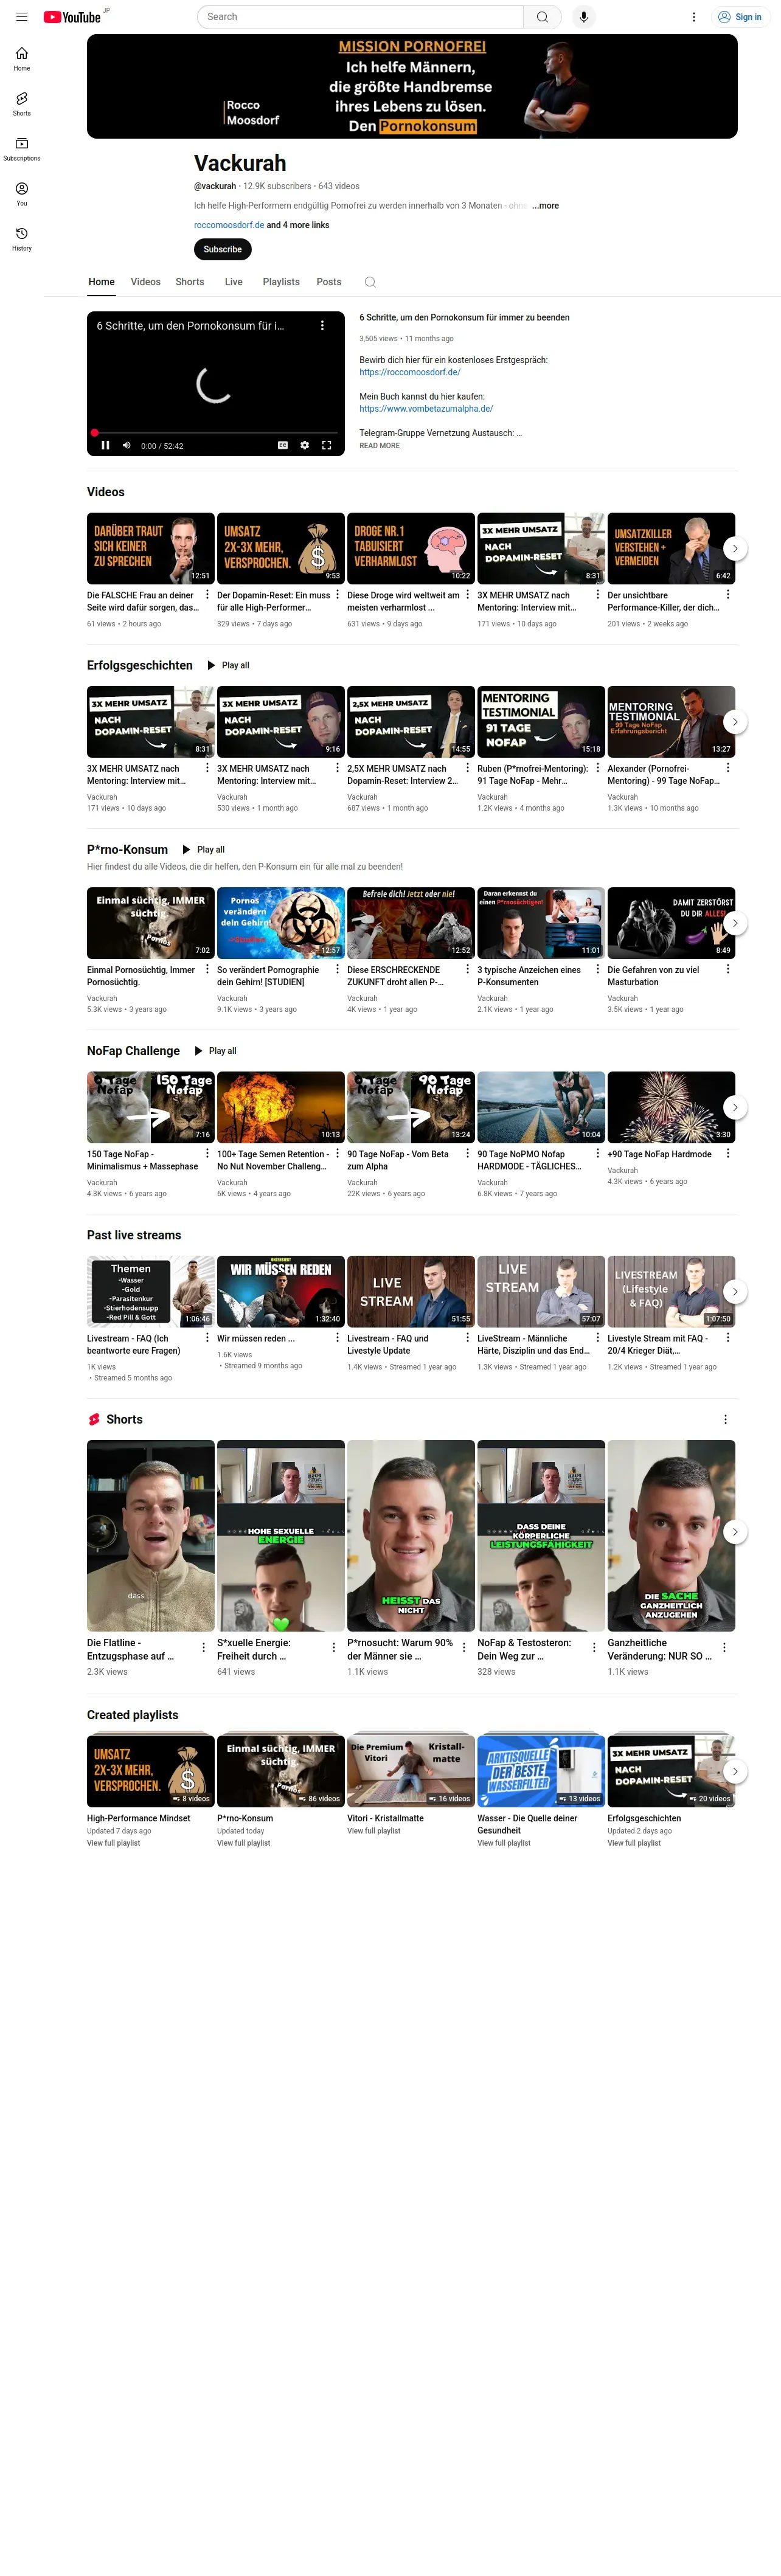Screen dimensions: 781x2576
Task: Focus the Search input field
Action: tap(361, 17)
